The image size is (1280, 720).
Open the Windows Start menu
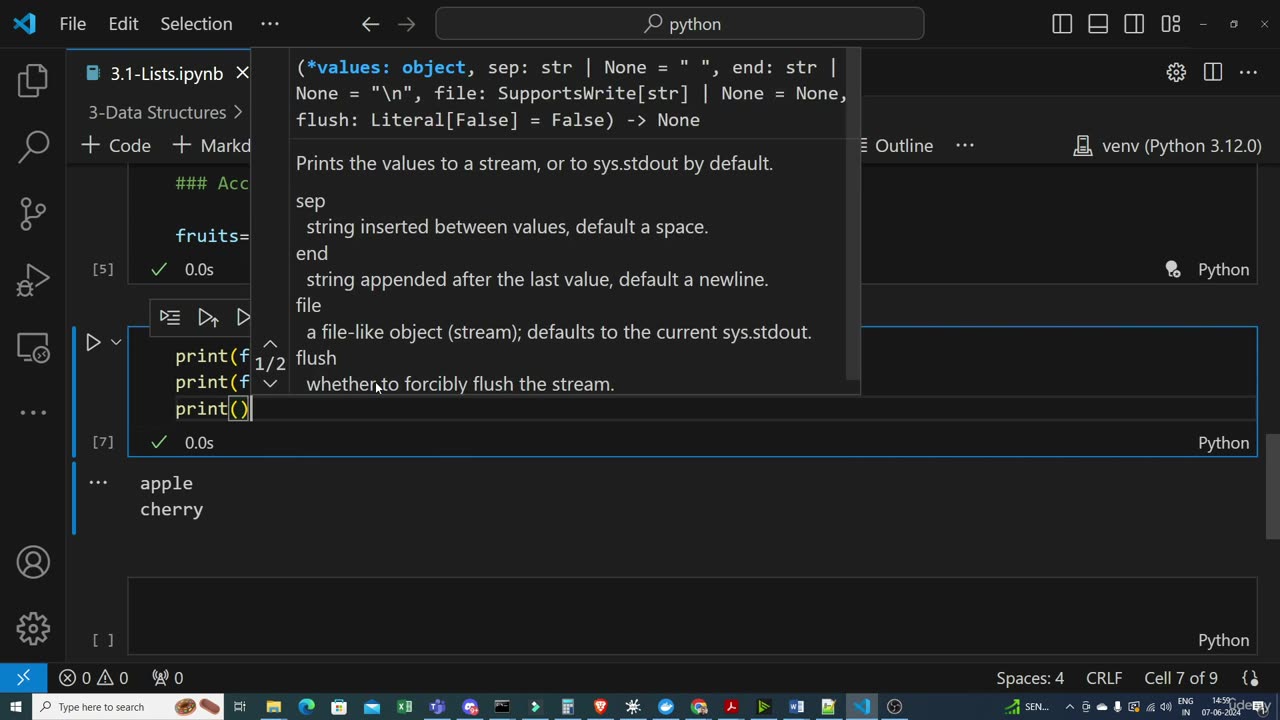[16, 707]
